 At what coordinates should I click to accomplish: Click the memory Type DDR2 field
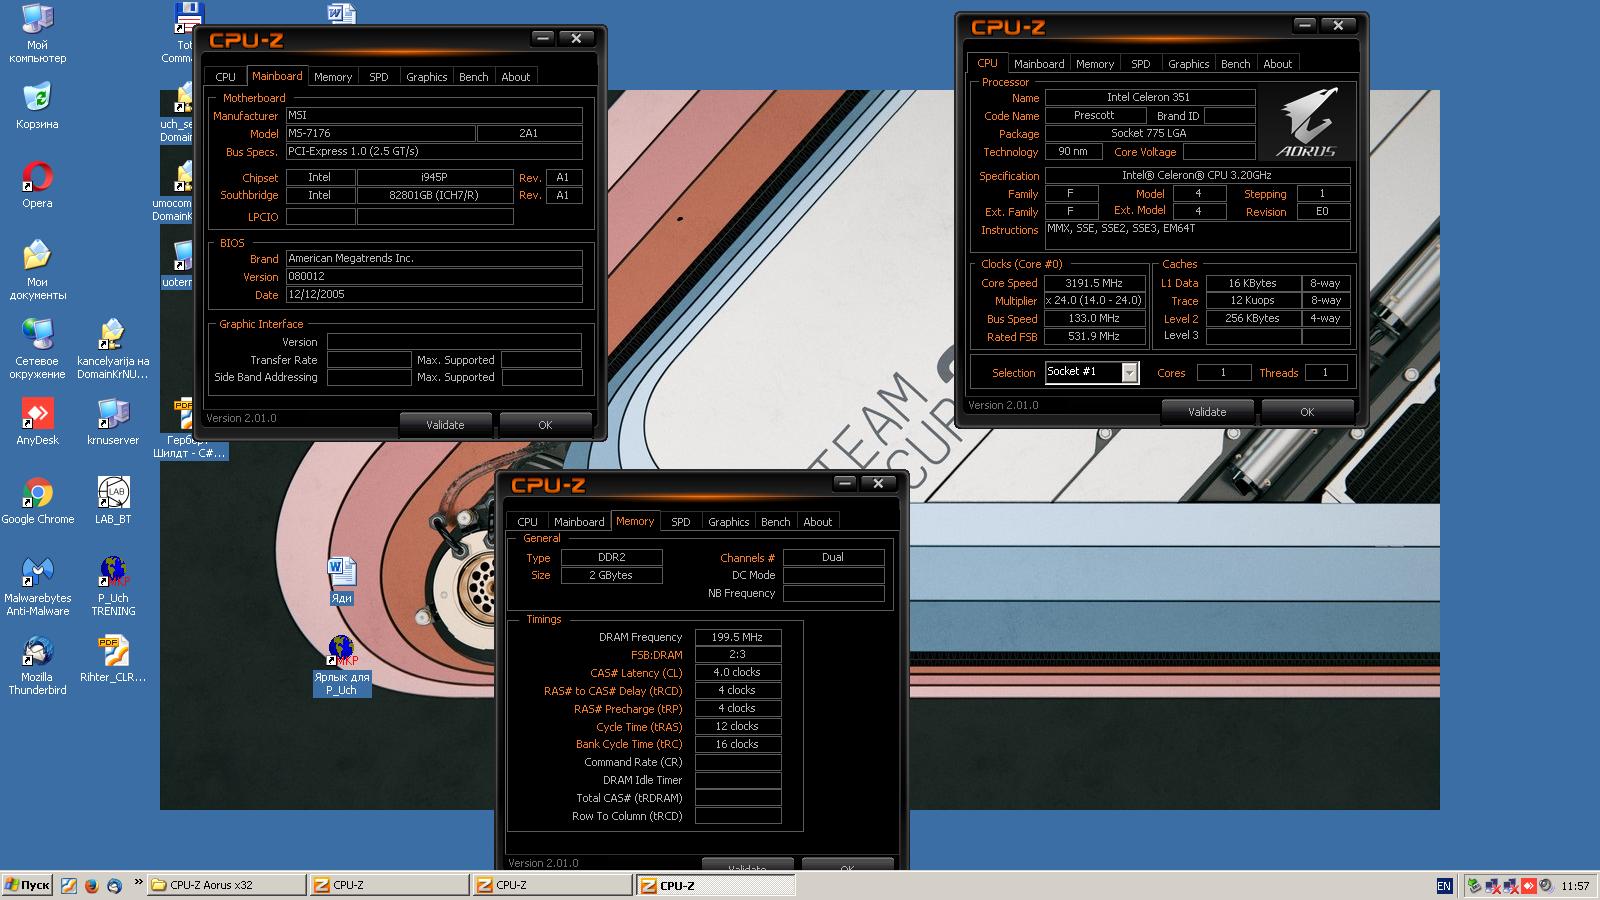pos(612,557)
